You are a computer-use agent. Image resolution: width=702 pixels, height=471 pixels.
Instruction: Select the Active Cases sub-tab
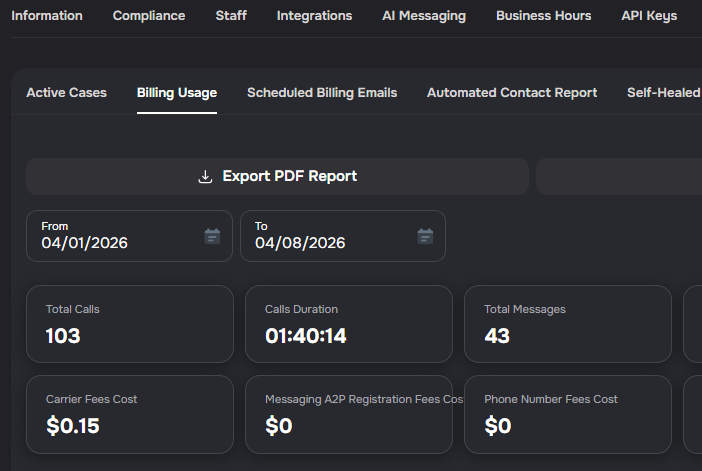(66, 93)
